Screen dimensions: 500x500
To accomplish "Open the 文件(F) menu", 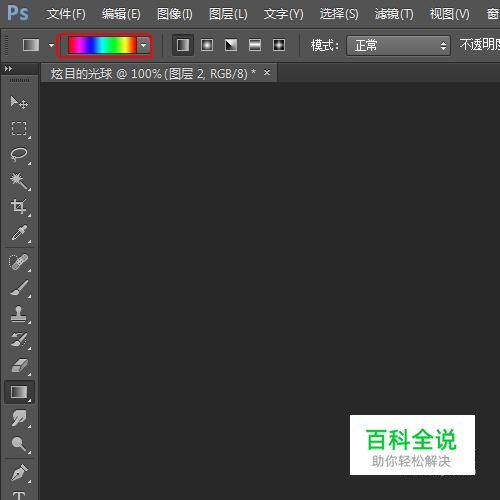I will click(x=66, y=14).
